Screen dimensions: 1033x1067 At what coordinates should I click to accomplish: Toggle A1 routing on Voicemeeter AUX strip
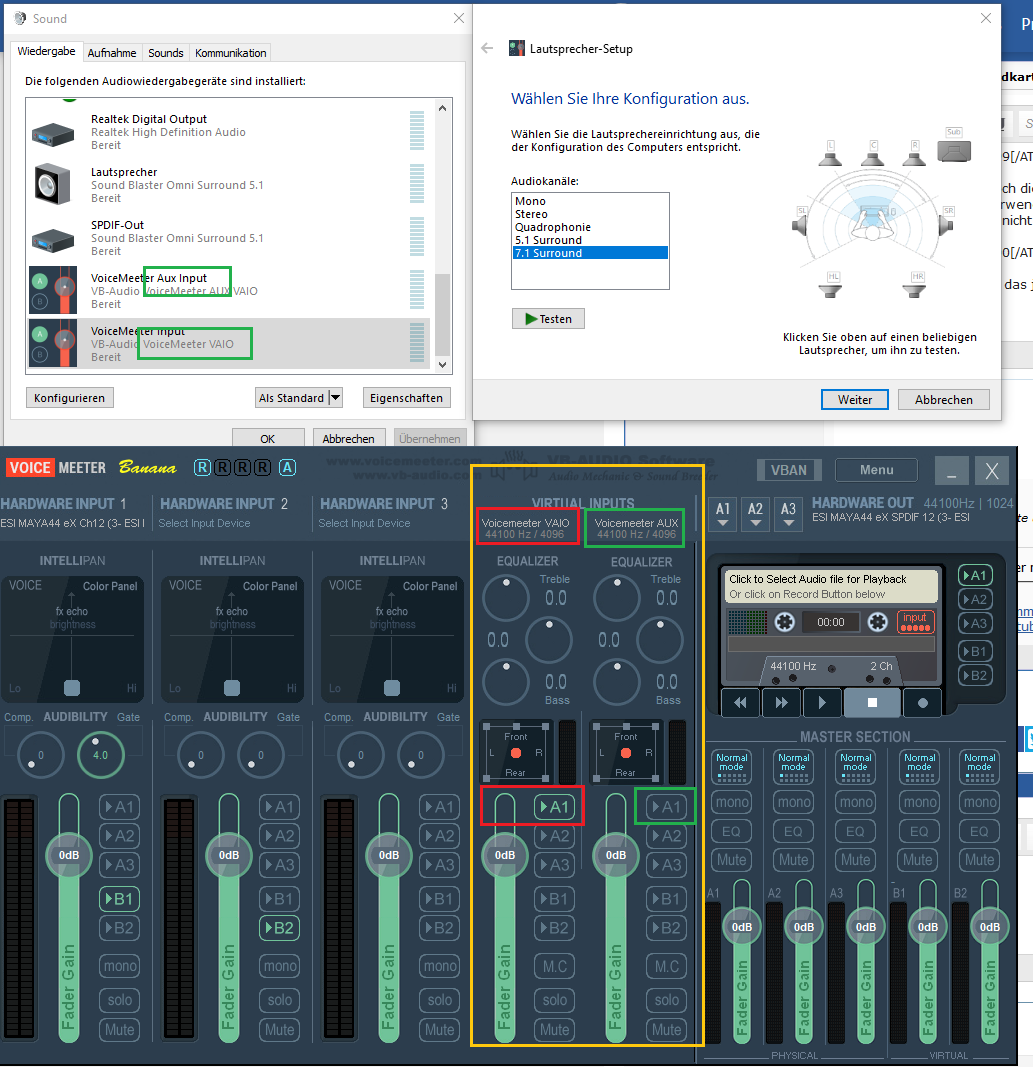coord(666,807)
